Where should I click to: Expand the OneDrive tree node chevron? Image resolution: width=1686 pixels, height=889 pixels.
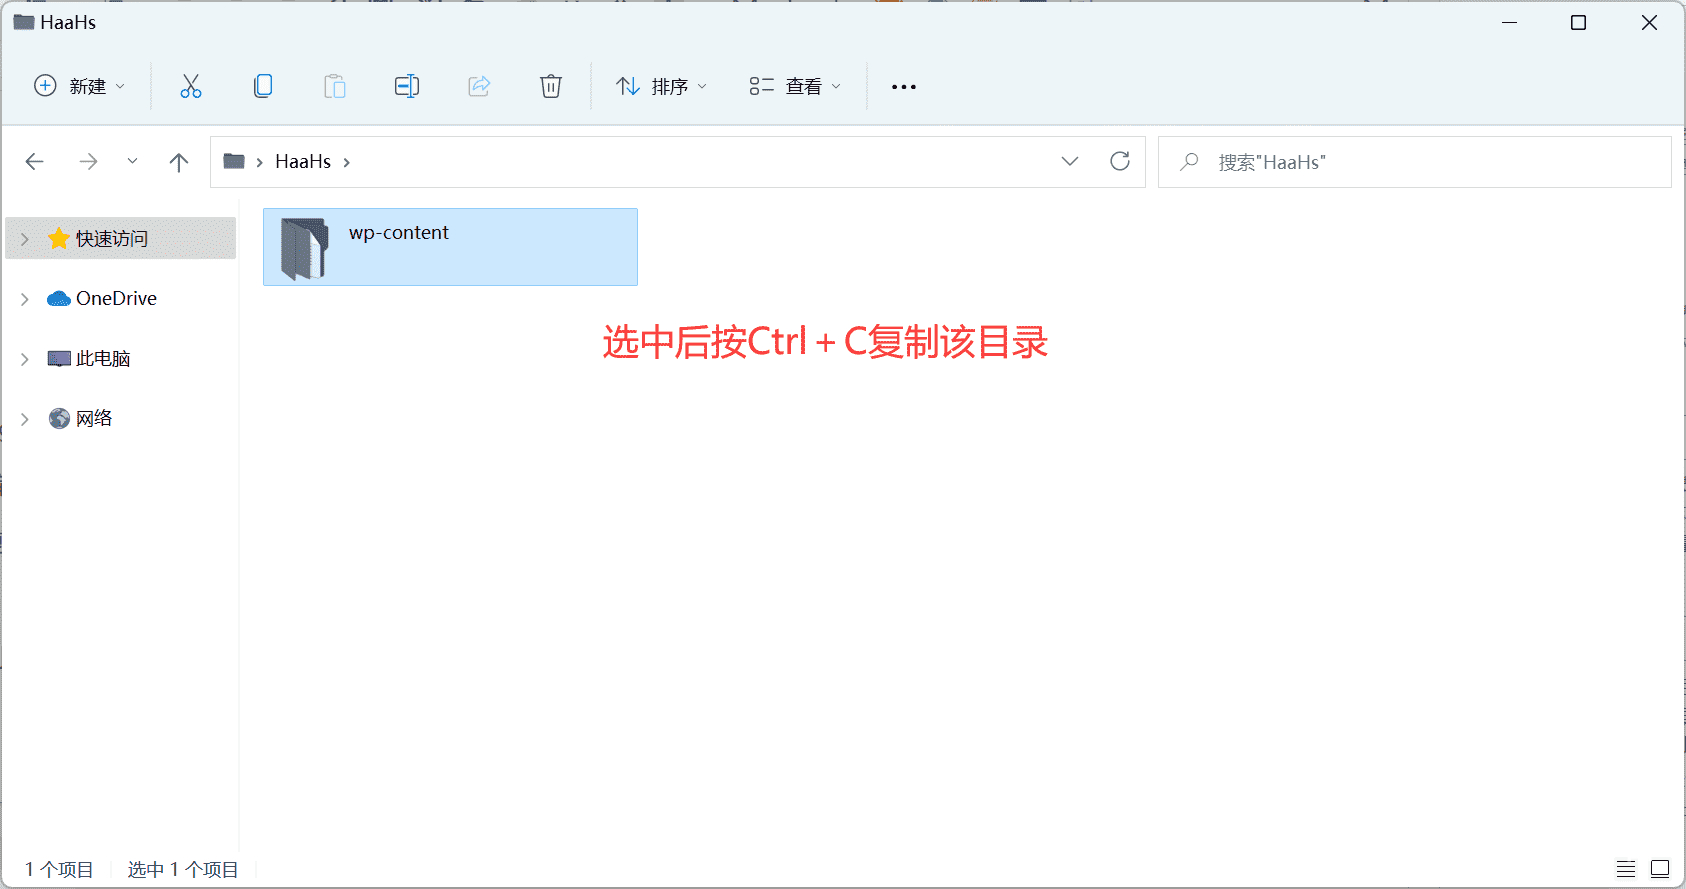[x=25, y=299]
